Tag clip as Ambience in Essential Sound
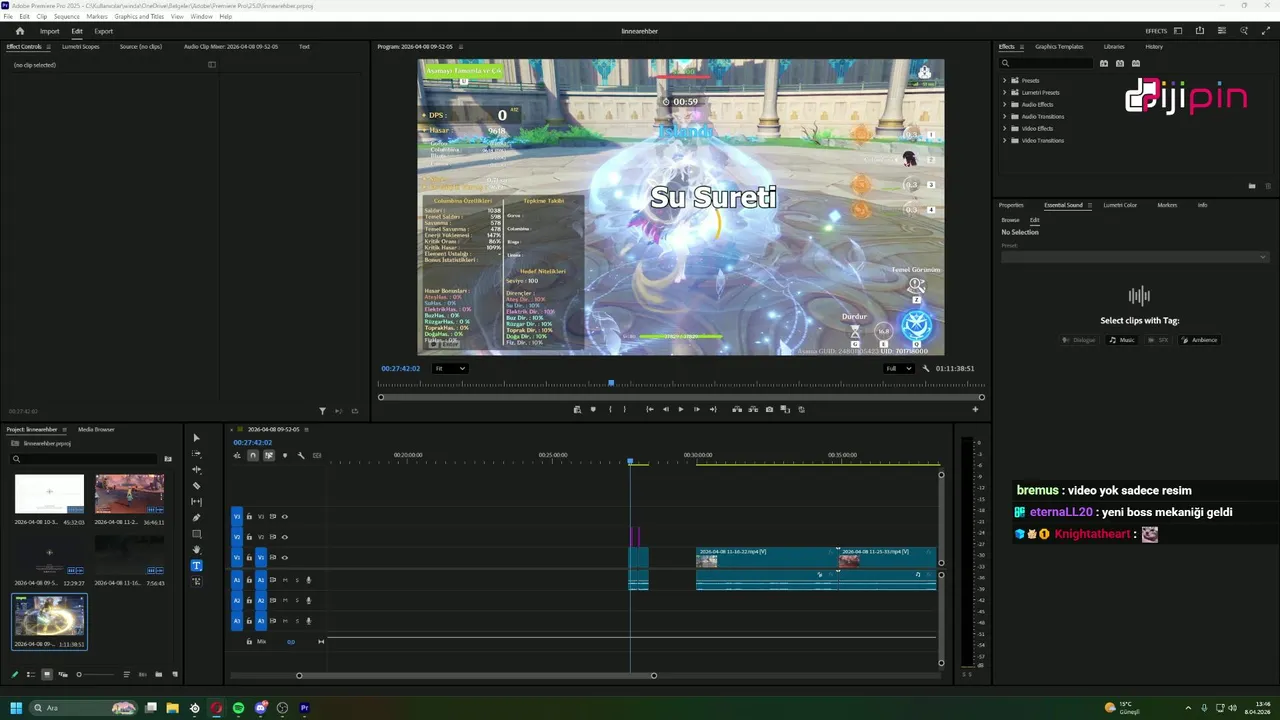 [x=1199, y=340]
